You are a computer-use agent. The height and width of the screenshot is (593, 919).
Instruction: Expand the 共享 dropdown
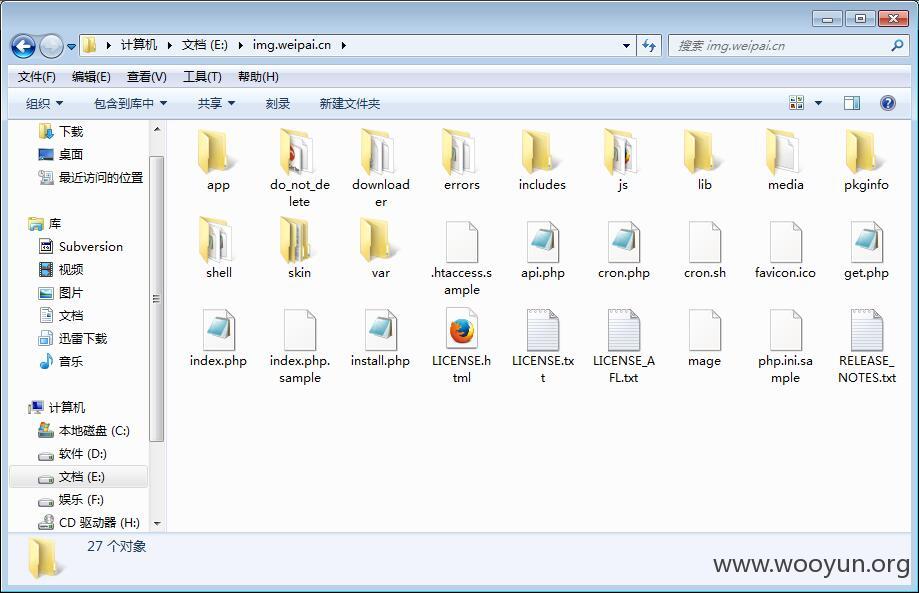(x=216, y=104)
